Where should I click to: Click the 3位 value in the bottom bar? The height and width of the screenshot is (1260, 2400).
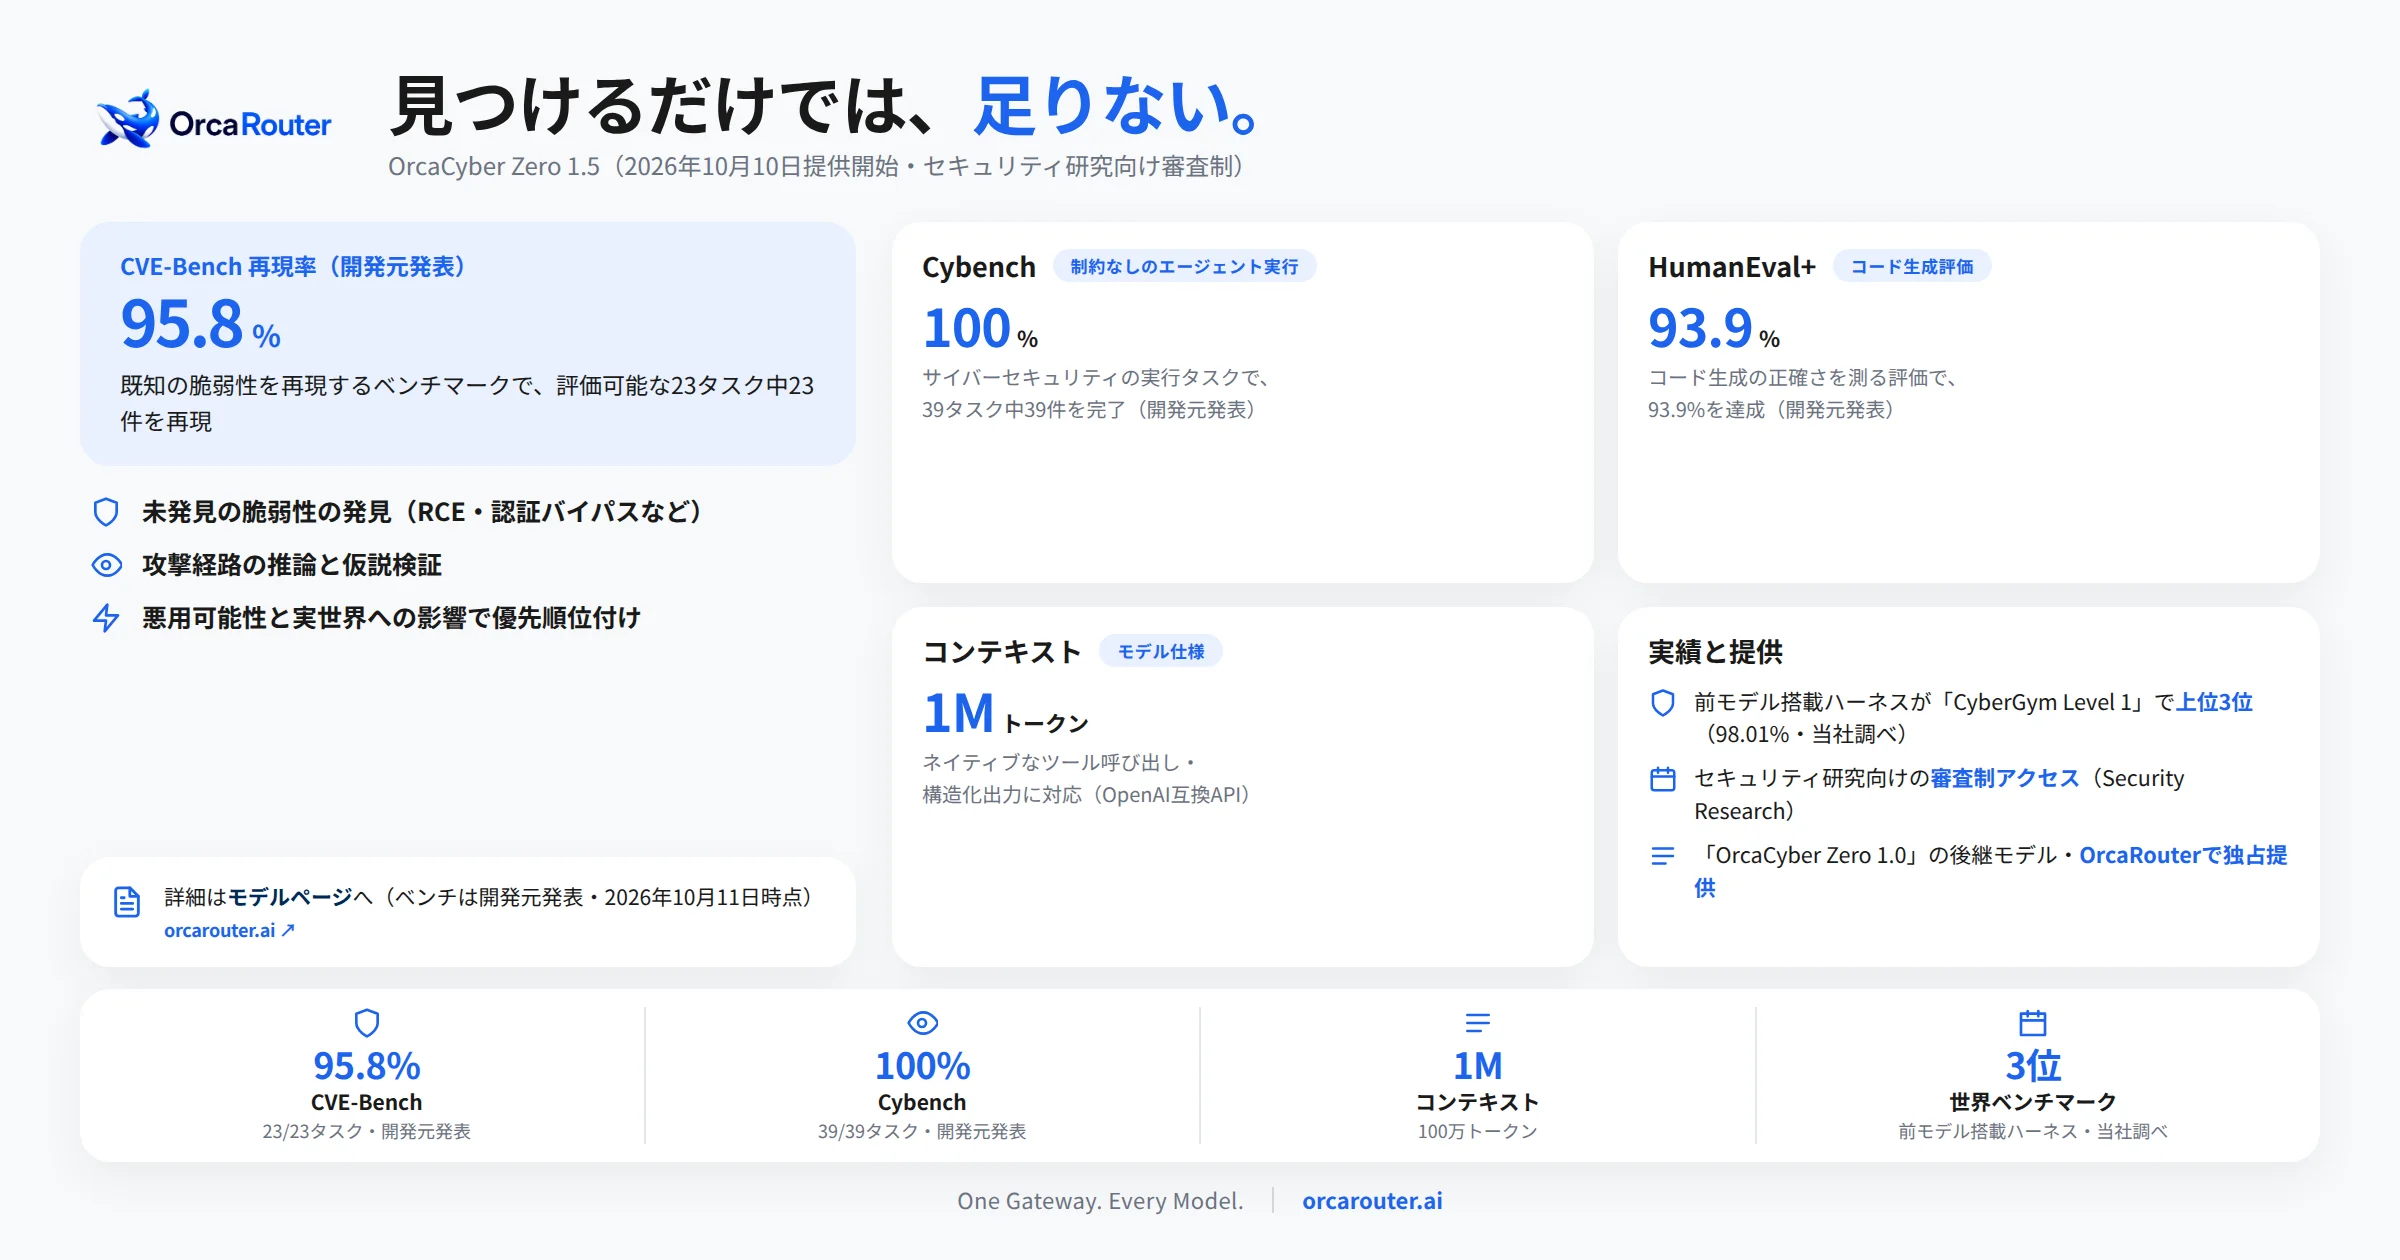(2033, 1066)
